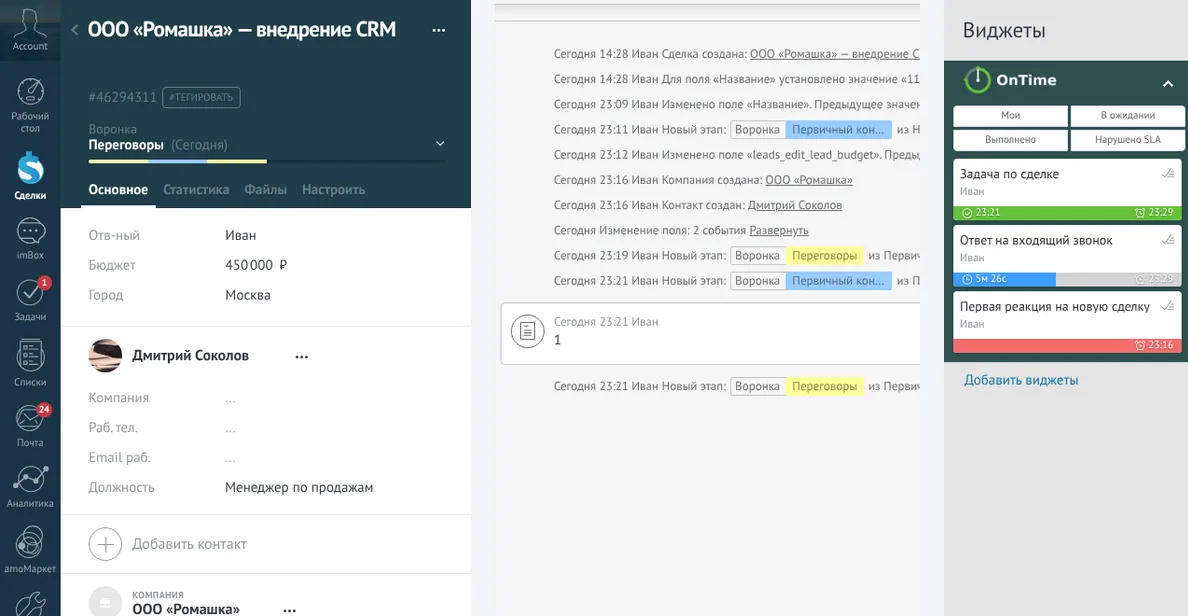The height and width of the screenshot is (616, 1188).
Task: Open the Задачи section
Action: (30, 299)
